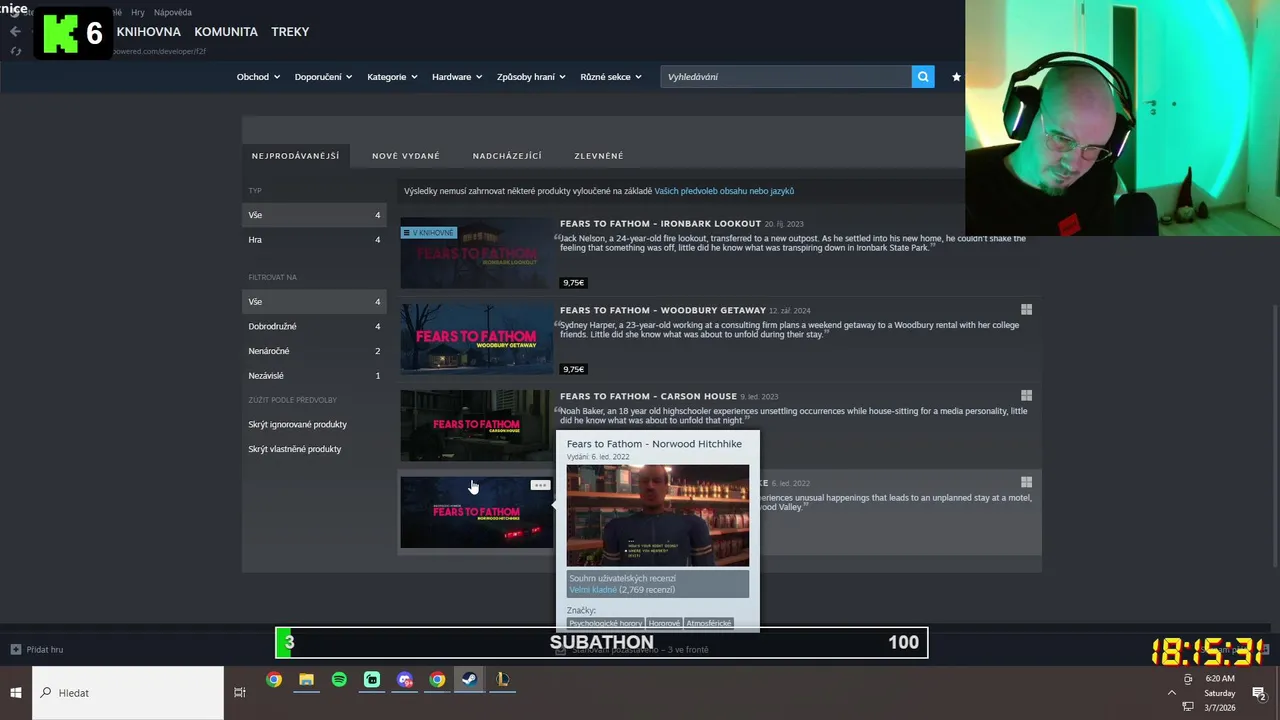Switch to the Nadcházející tab
This screenshot has height=720, width=1280.
(x=507, y=156)
